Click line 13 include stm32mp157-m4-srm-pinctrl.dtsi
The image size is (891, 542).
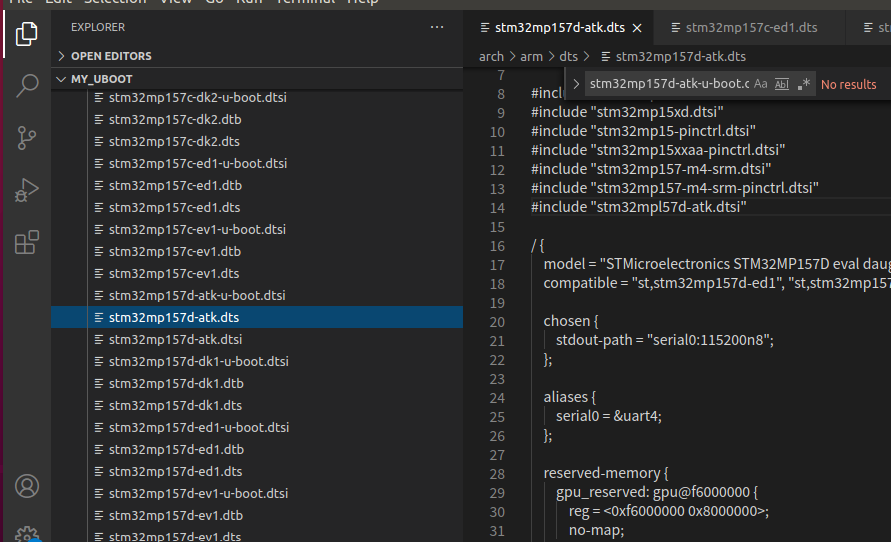tap(675, 189)
